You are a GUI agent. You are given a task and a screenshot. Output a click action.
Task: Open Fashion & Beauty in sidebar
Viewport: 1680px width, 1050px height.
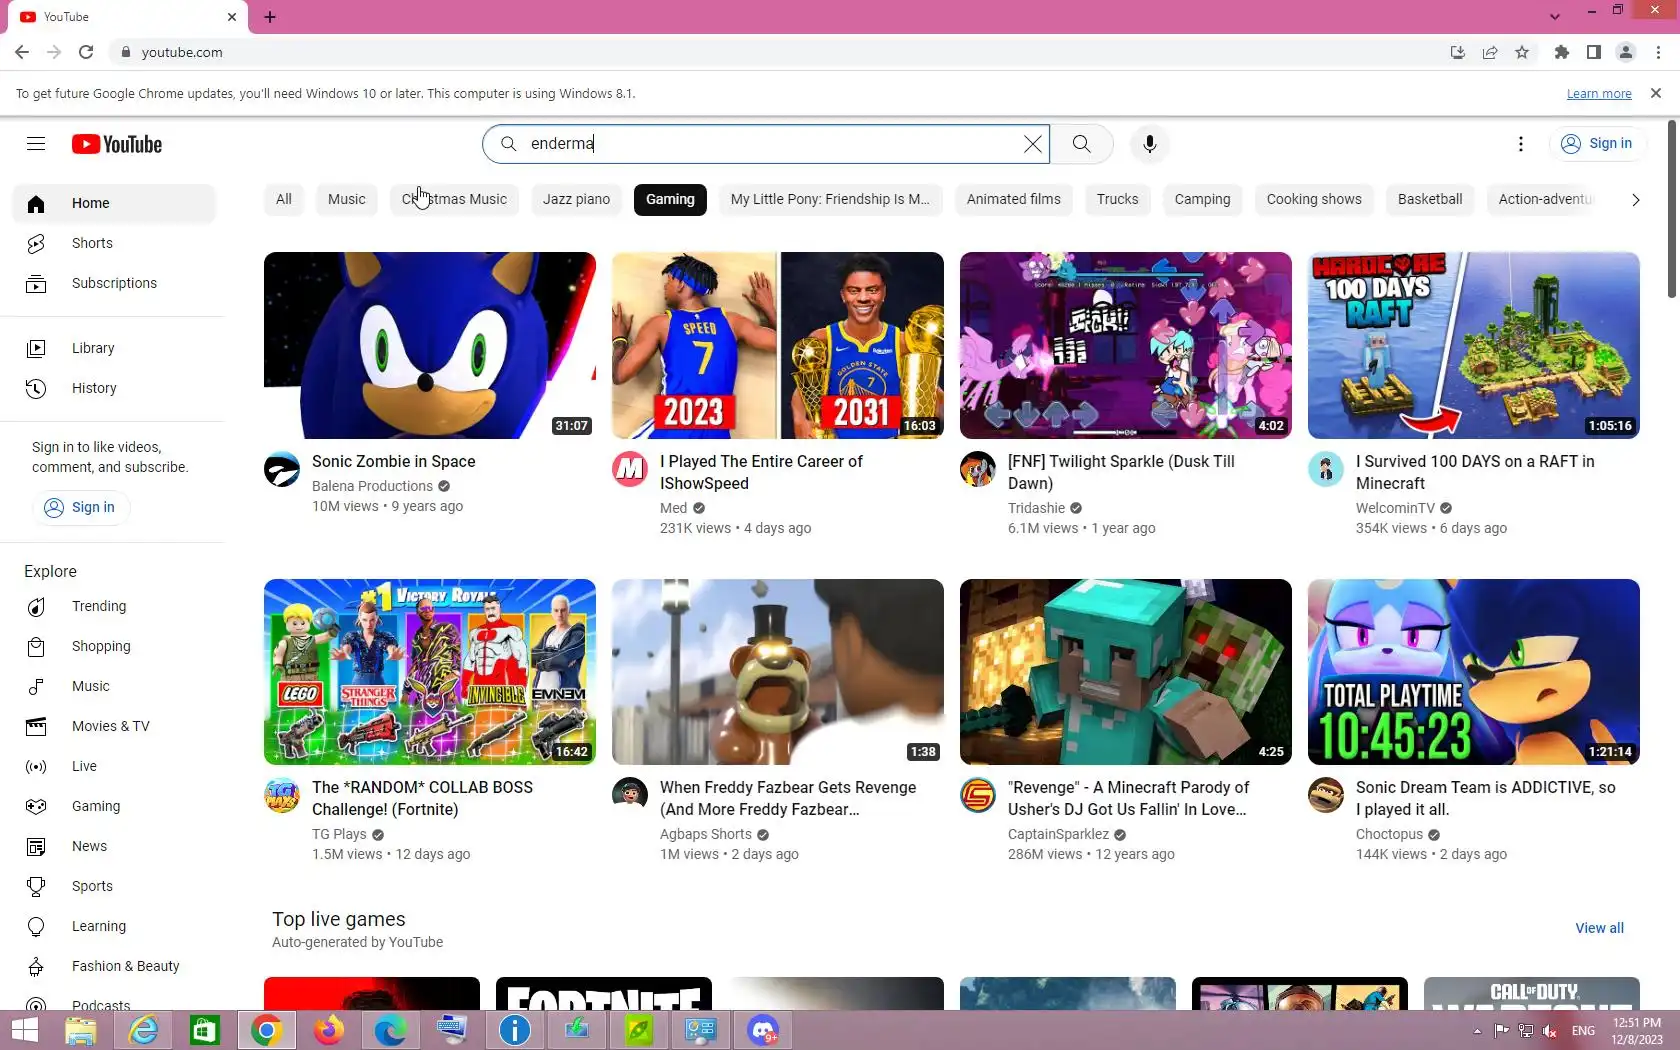[113, 966]
